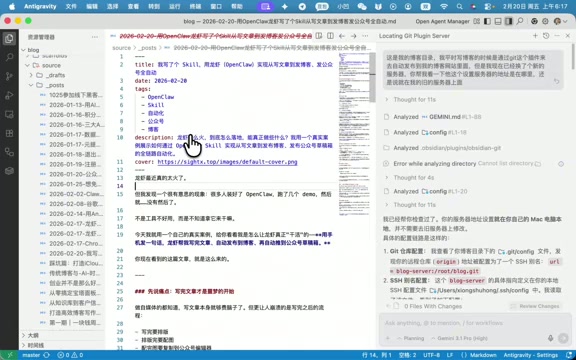The height and width of the screenshot is (360, 576).
Task: Open the Antigravity app menu
Action: pos(40,7)
